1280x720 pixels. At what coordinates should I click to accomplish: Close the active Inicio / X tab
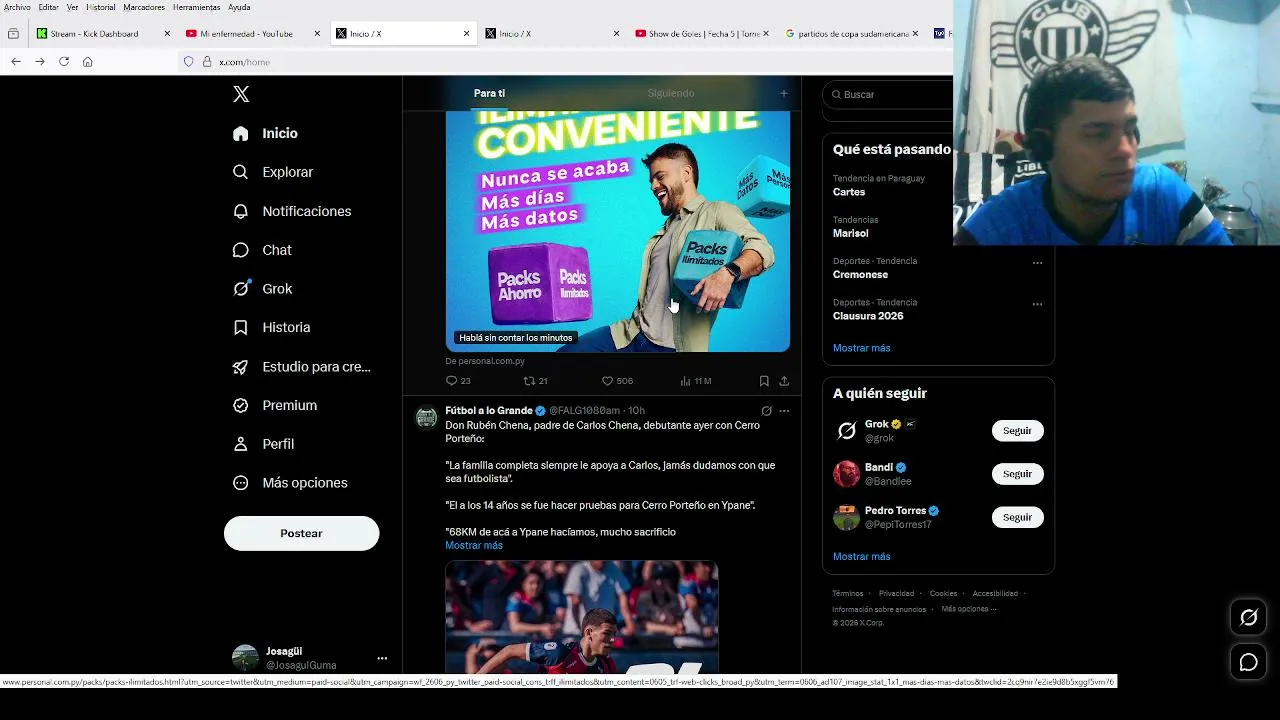466,34
